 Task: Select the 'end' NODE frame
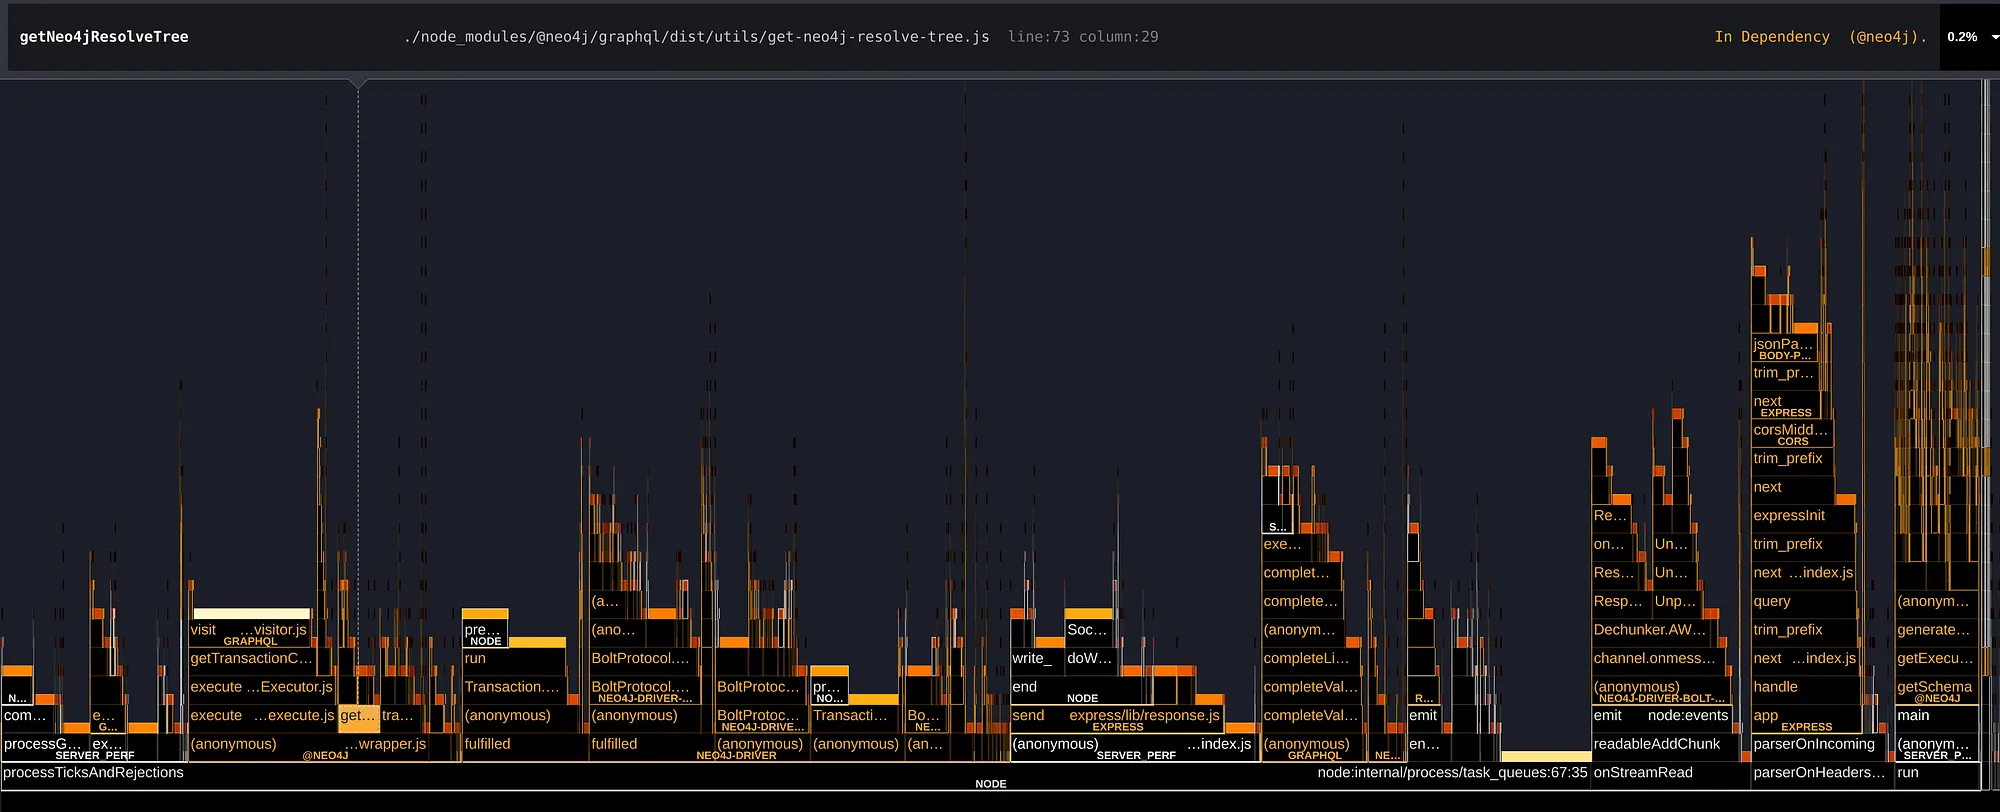1081,690
